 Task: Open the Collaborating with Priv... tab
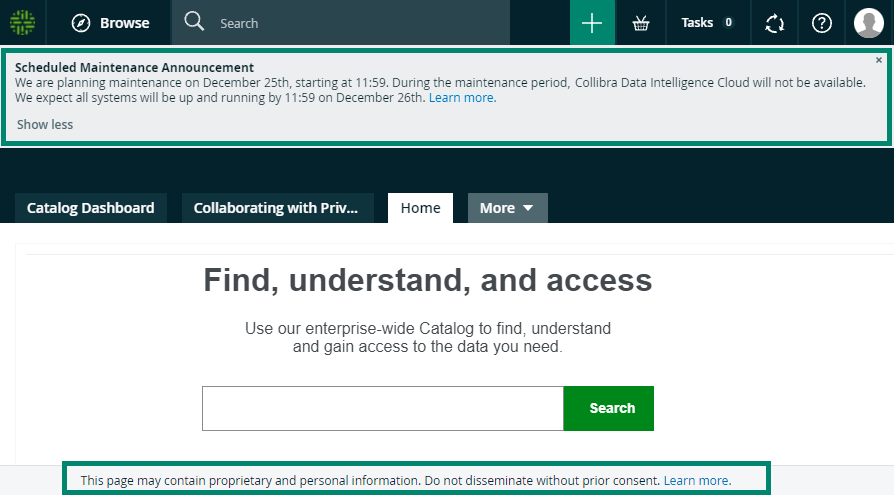(x=276, y=208)
